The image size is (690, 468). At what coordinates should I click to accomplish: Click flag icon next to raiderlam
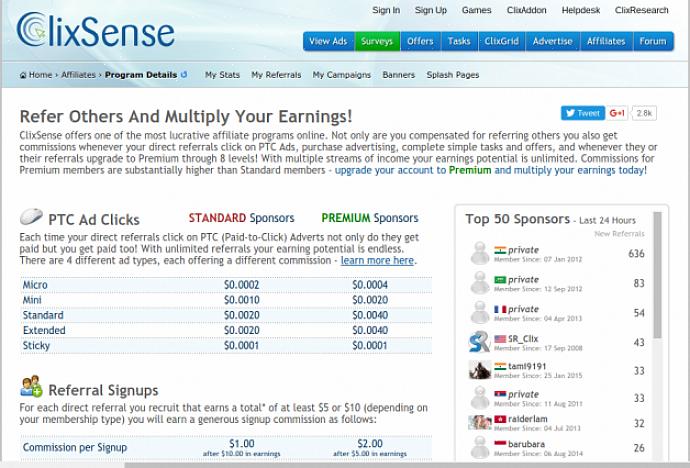[x=500, y=419]
